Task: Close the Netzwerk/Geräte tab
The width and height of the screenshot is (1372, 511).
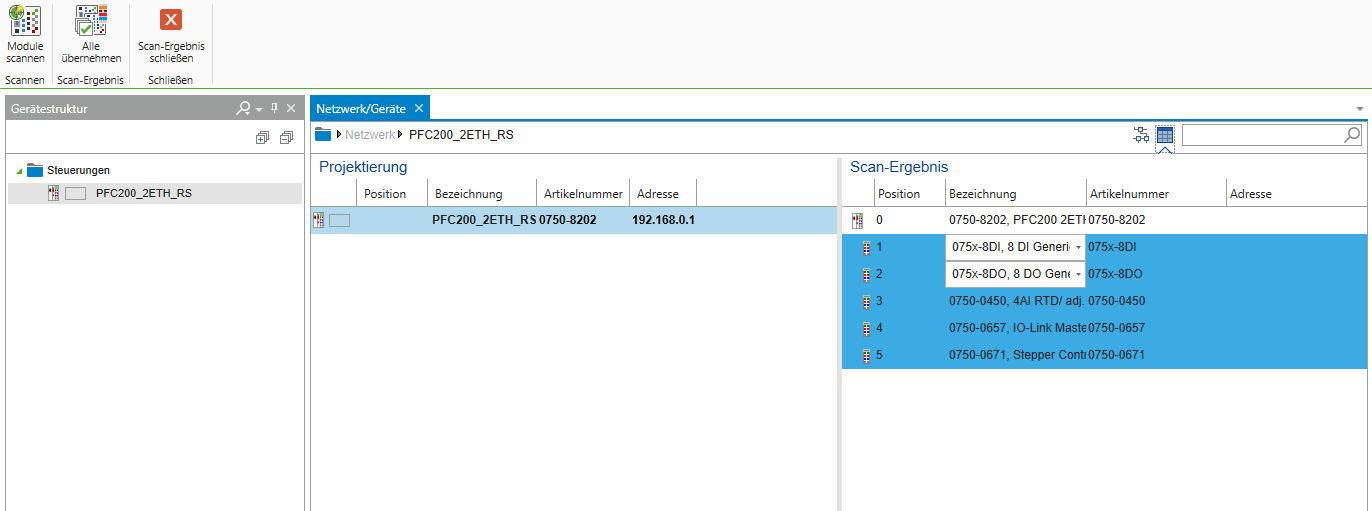Action: pos(419,108)
